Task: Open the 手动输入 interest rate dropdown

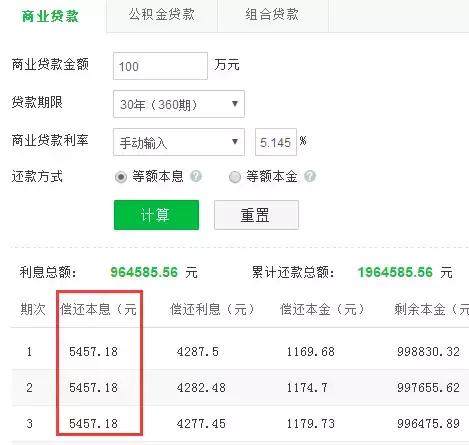Action: (x=179, y=142)
